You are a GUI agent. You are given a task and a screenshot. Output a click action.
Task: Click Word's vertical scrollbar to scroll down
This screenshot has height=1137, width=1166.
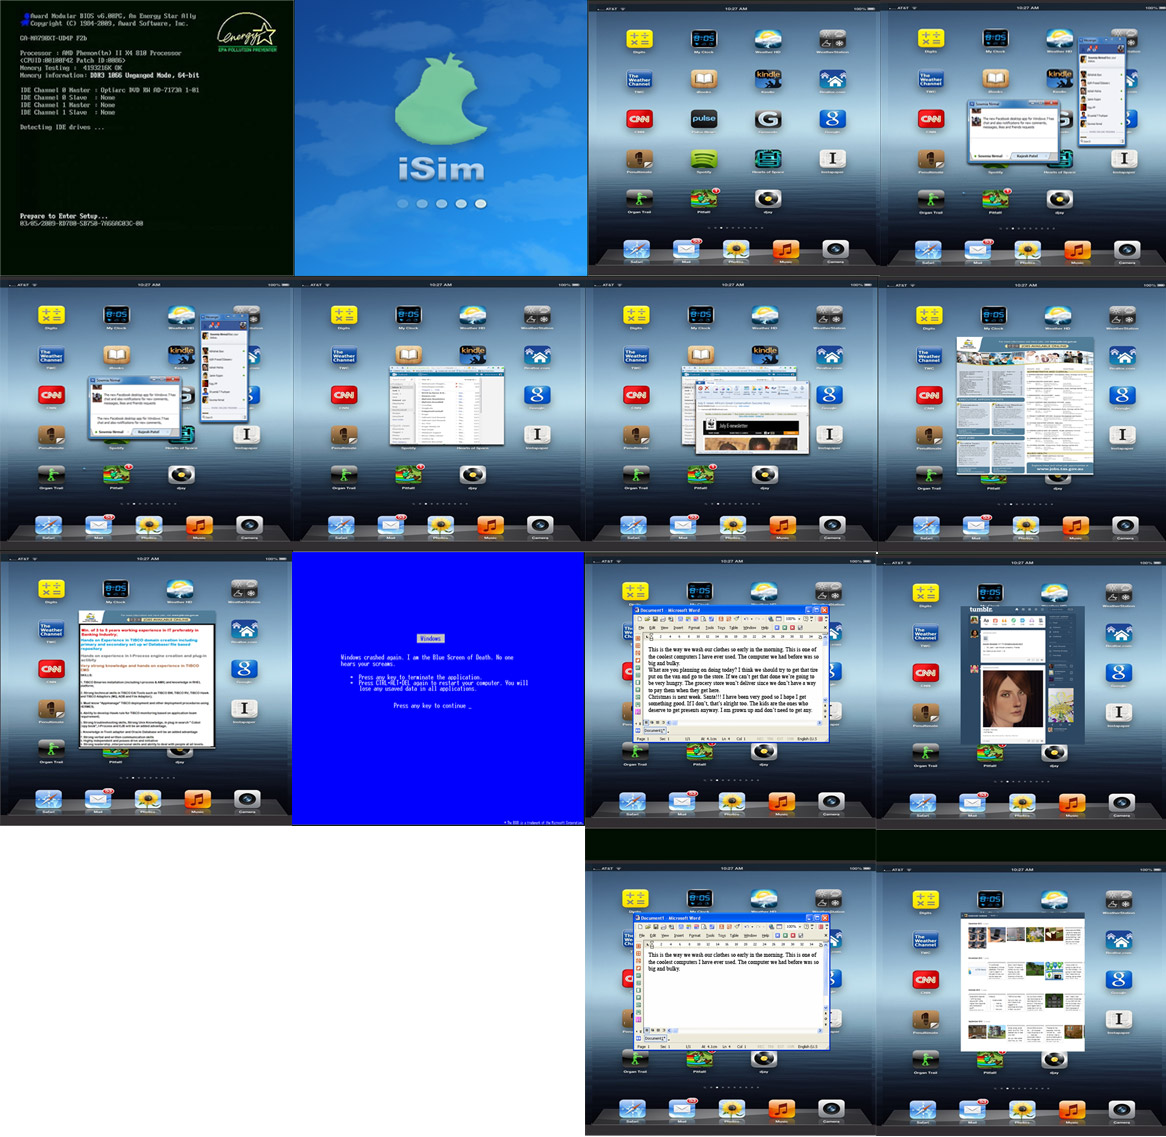point(825,672)
